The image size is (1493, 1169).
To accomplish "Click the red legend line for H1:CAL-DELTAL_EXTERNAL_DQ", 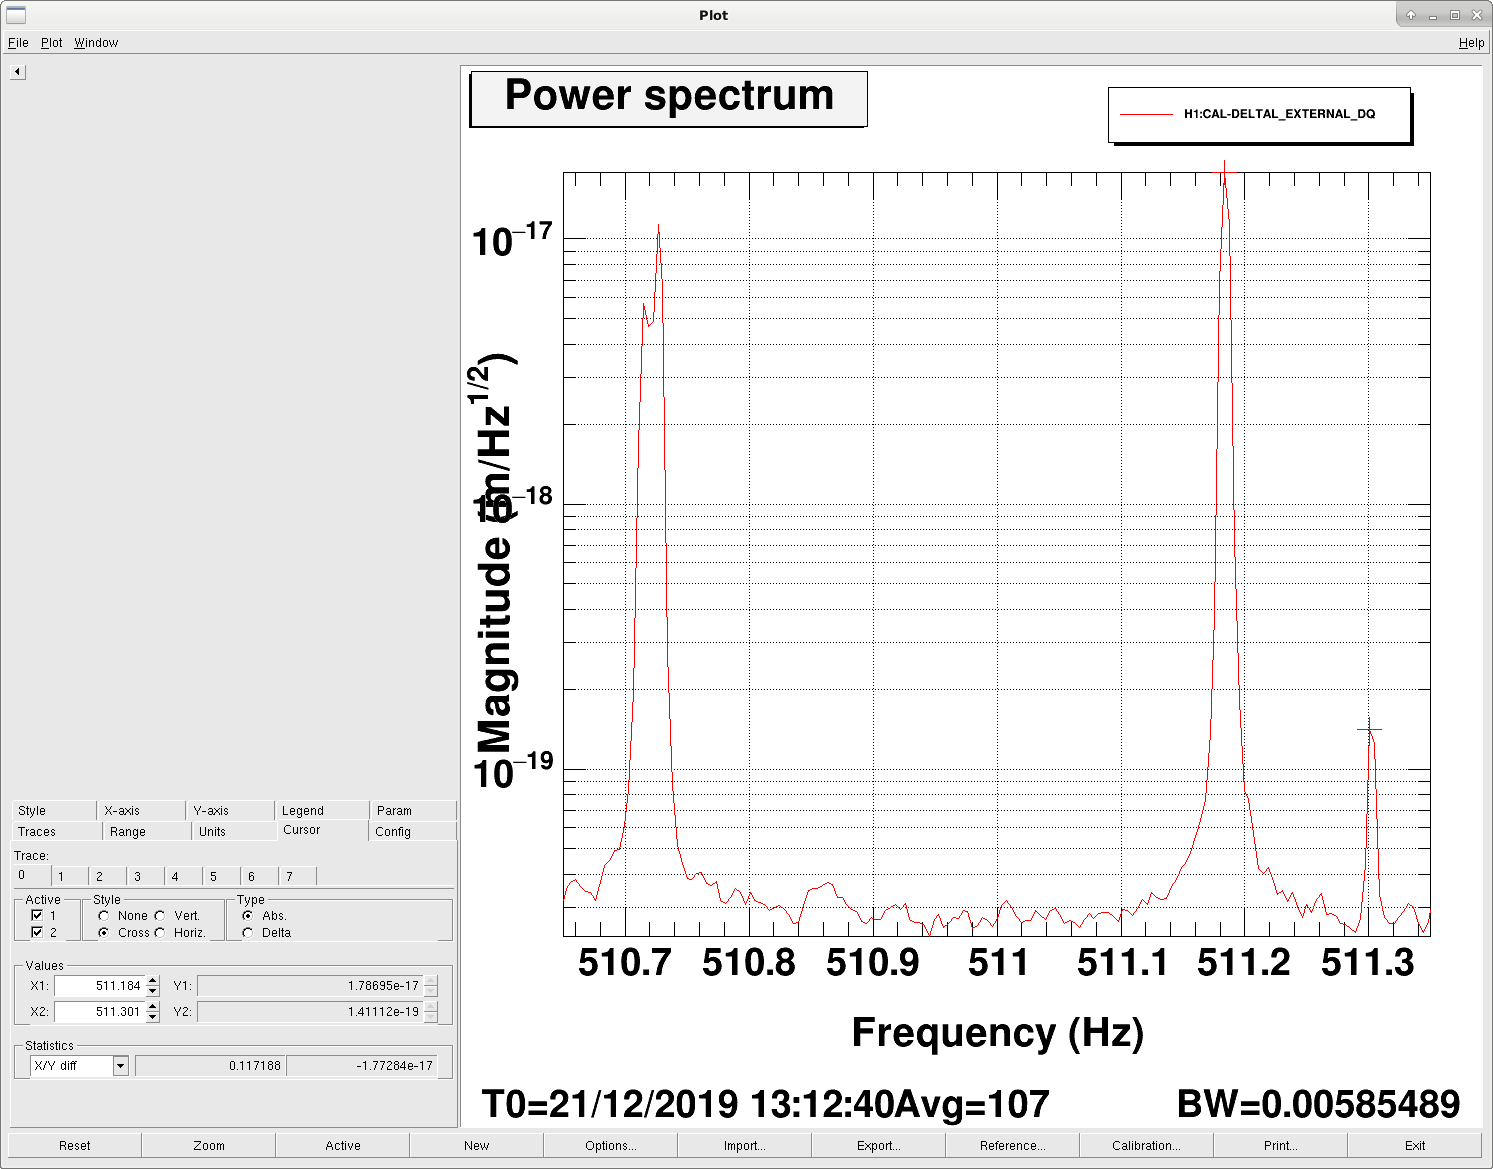I will pos(1146,114).
